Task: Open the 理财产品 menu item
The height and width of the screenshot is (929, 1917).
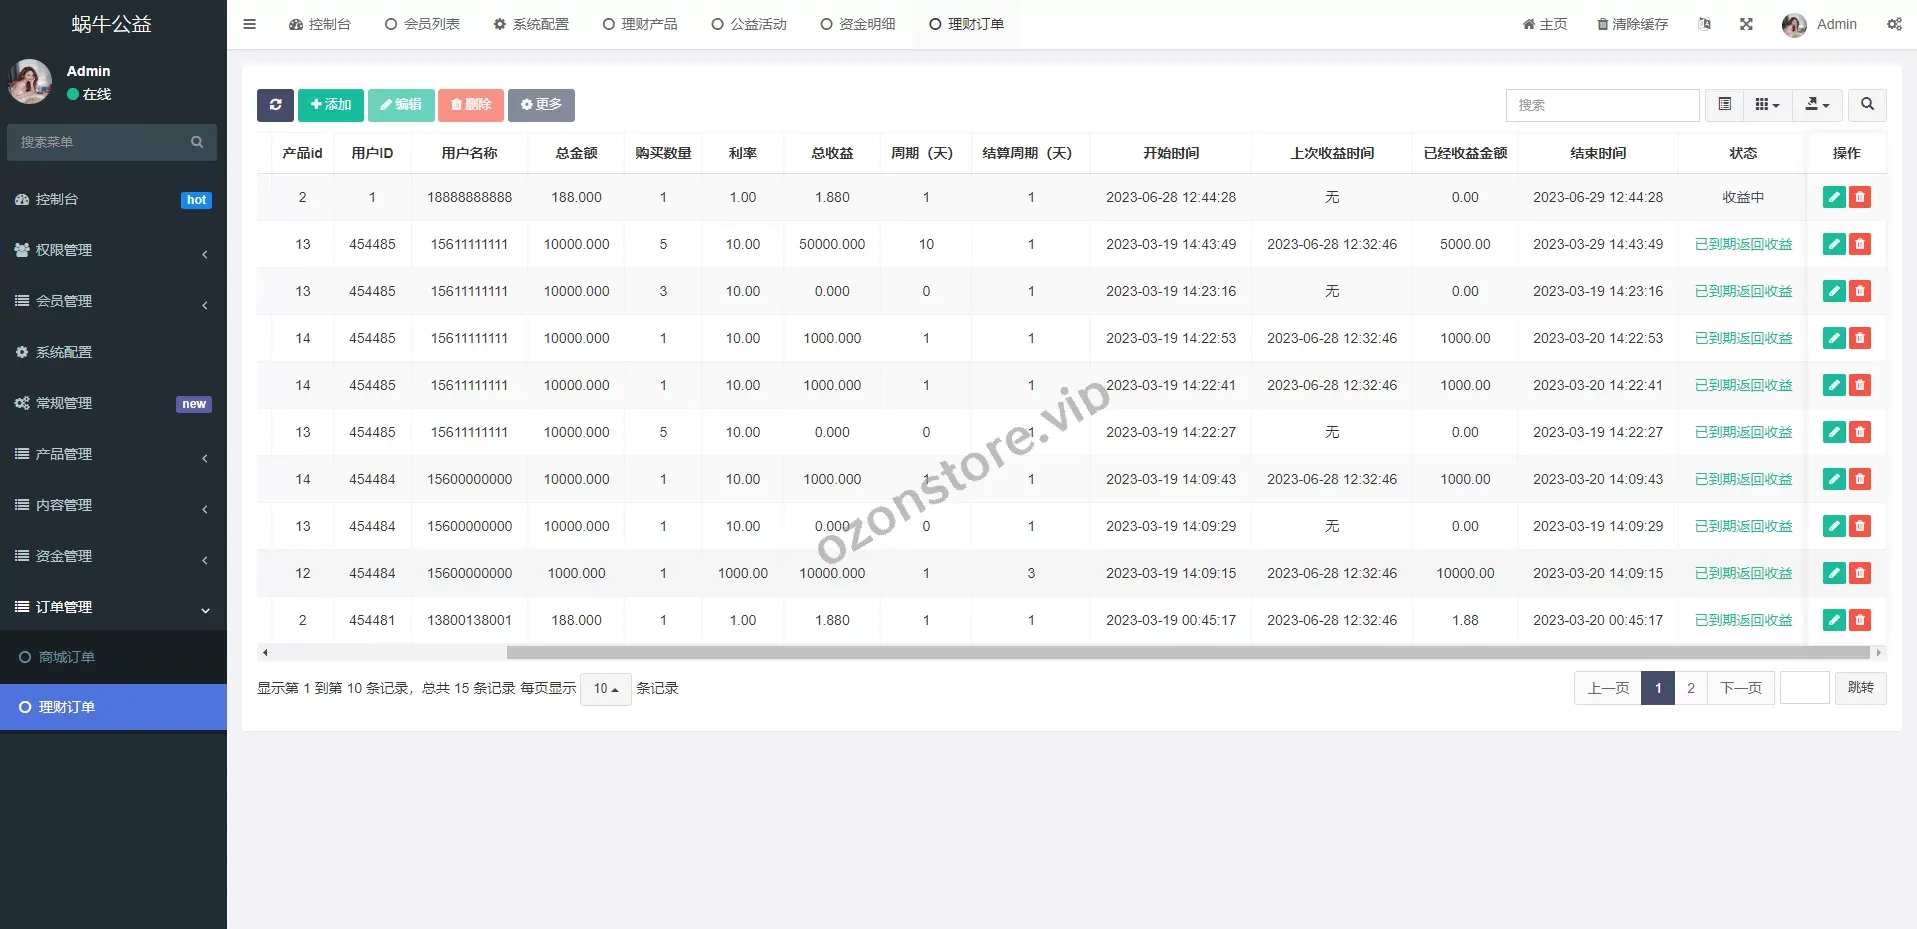Action: pyautogui.click(x=640, y=23)
